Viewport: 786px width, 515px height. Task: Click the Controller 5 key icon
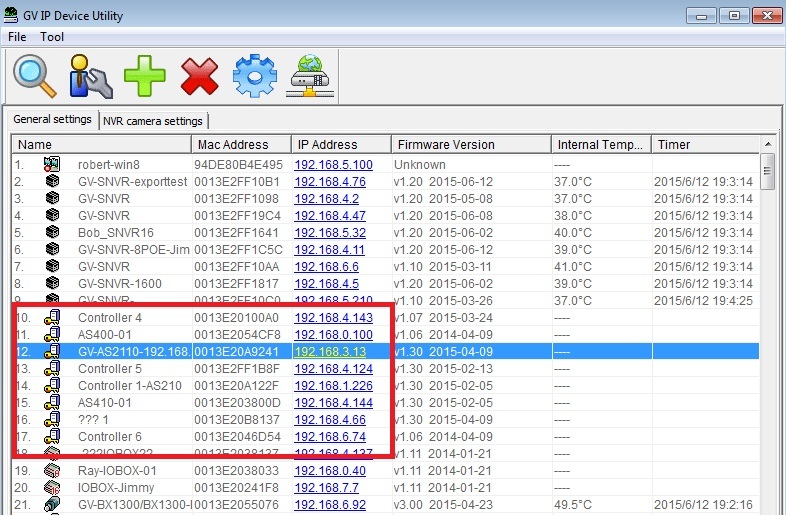pyautogui.click(x=52, y=369)
